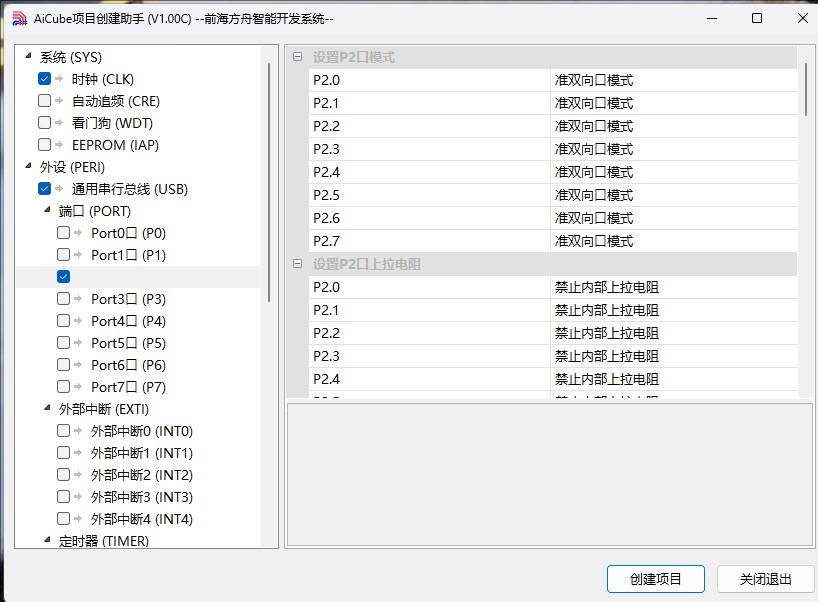Select the Port3口 (P3) tree label

[x=128, y=299]
